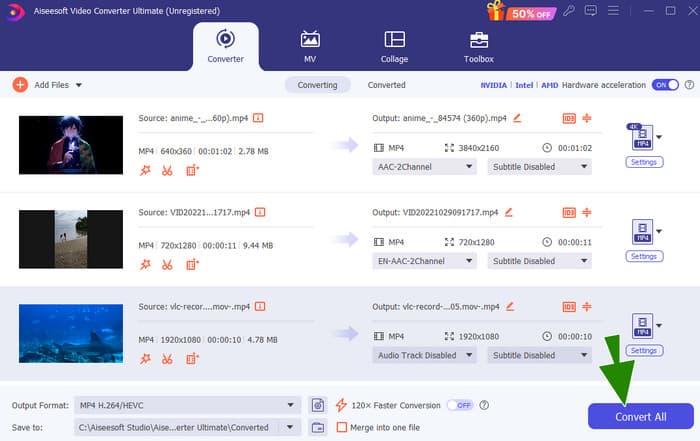Viewport: 700px width, 441px height.
Task: Open Settings for anime video
Action: pos(644,162)
